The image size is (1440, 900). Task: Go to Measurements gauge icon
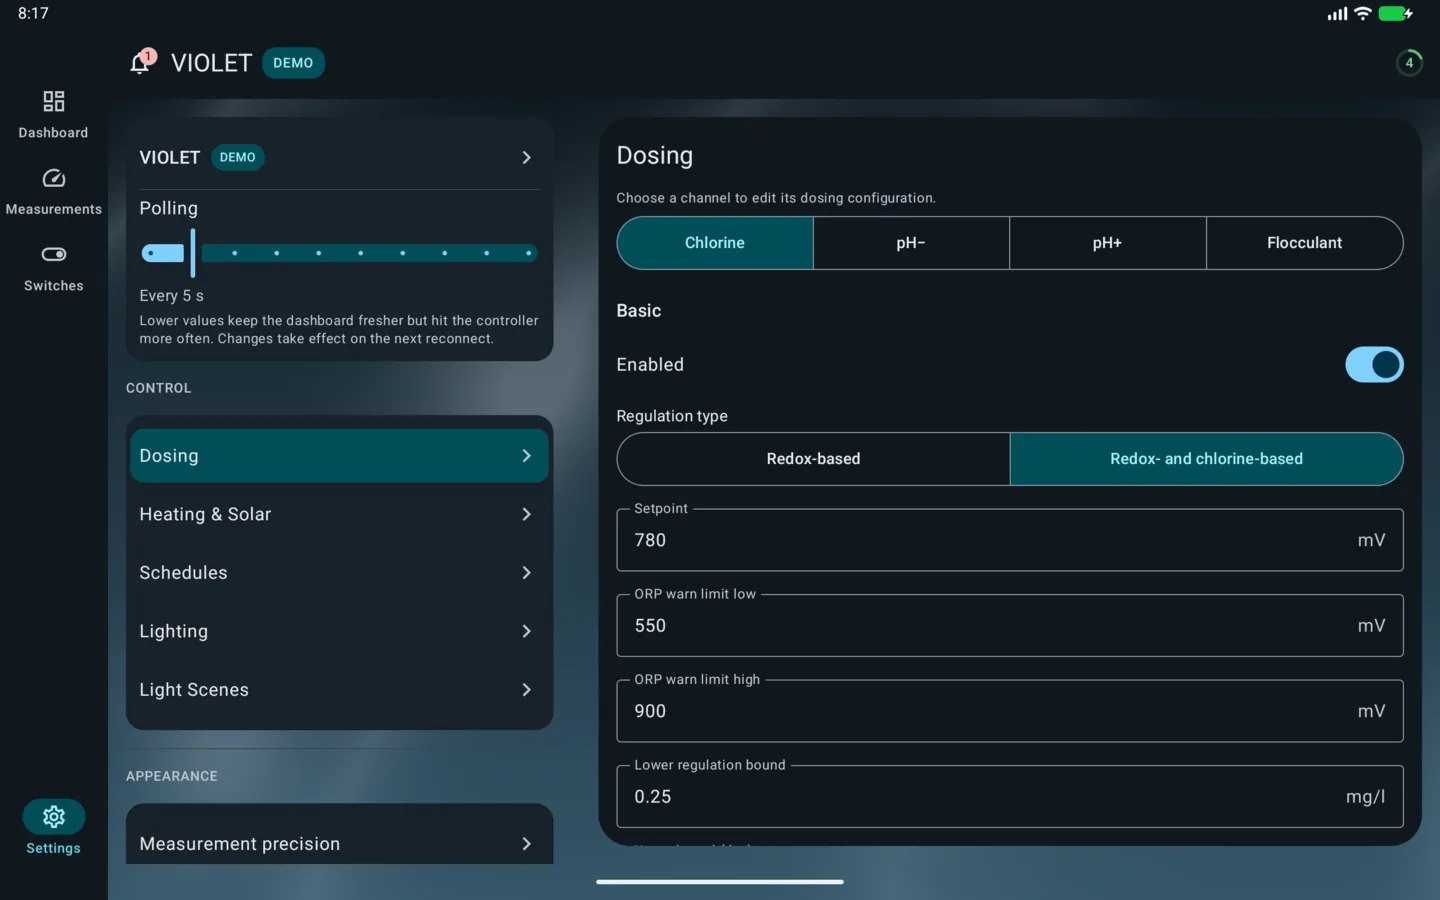coord(53,178)
